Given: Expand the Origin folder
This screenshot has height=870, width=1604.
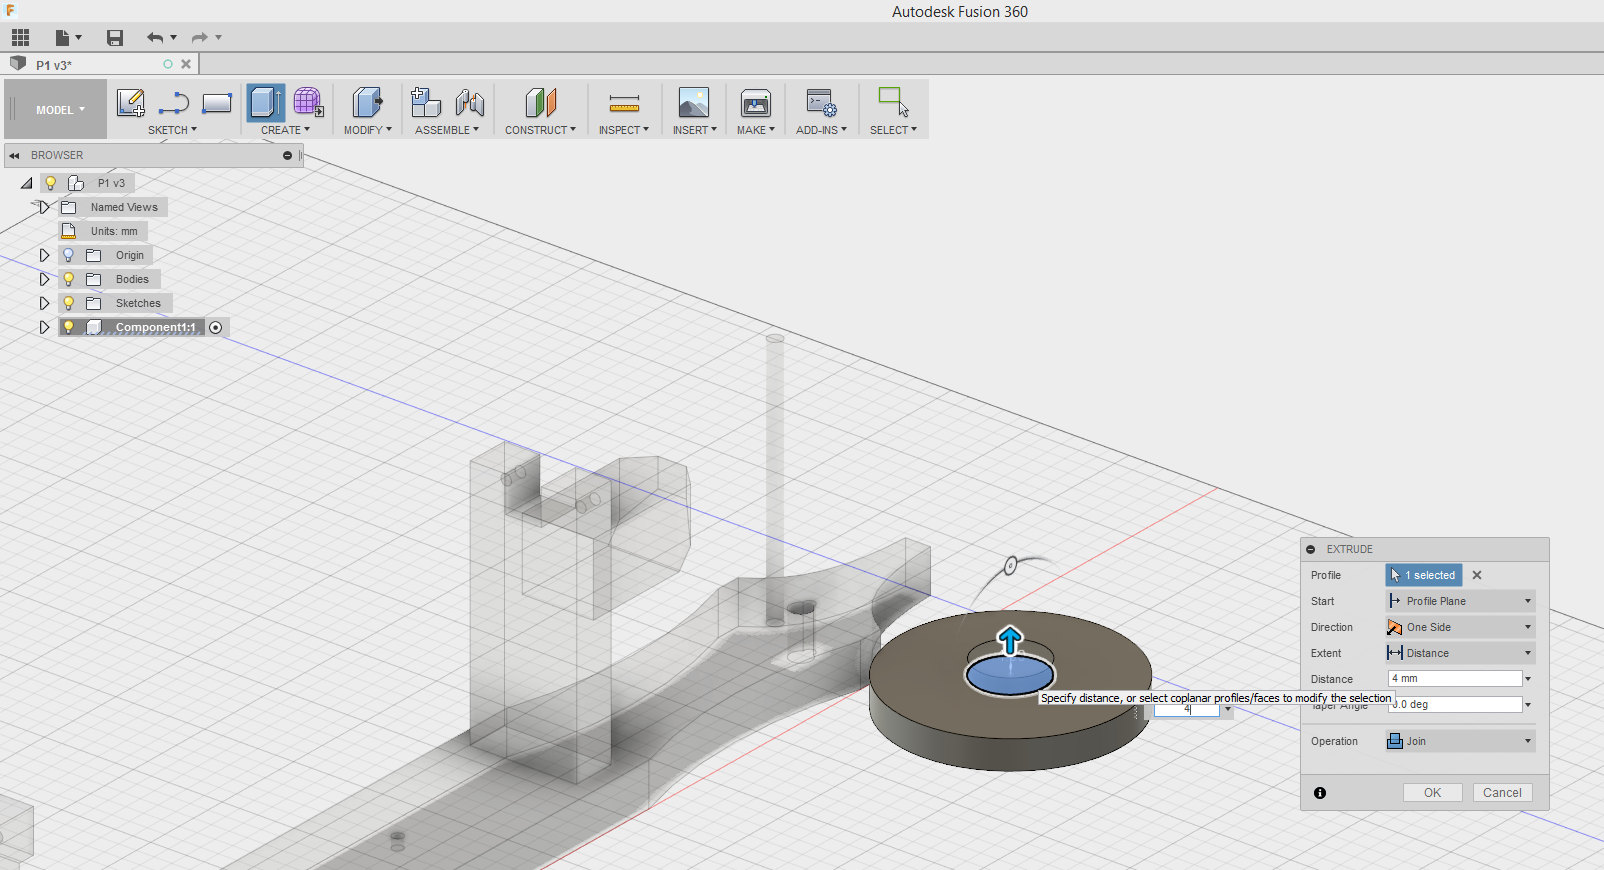Looking at the screenshot, I should 44,255.
